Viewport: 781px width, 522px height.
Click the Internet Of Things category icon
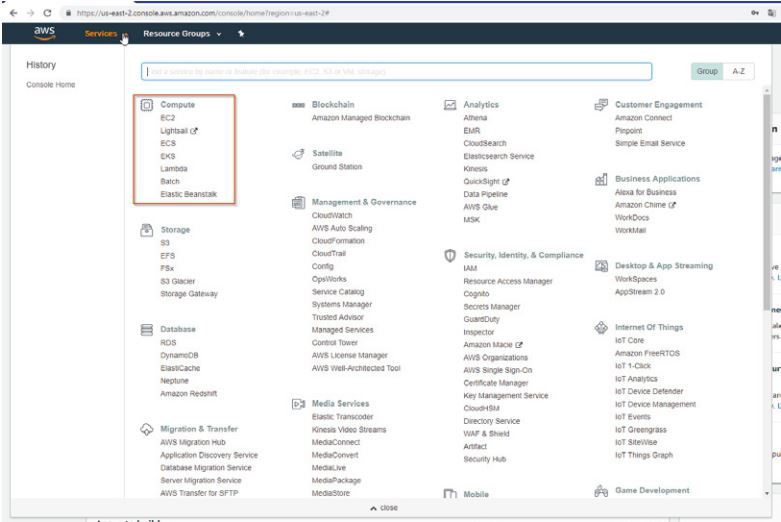[x=601, y=328]
